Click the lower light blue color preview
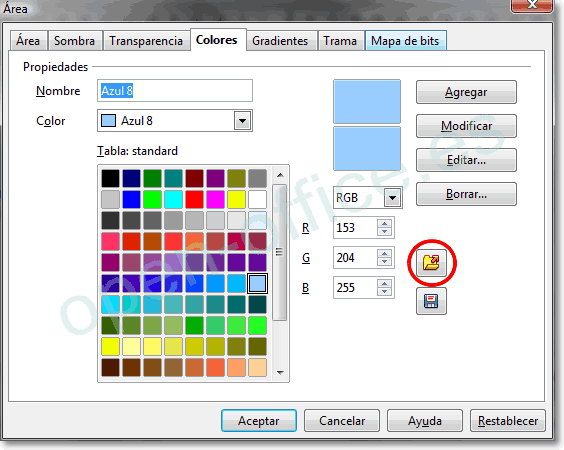564x450 pixels. coord(367,148)
